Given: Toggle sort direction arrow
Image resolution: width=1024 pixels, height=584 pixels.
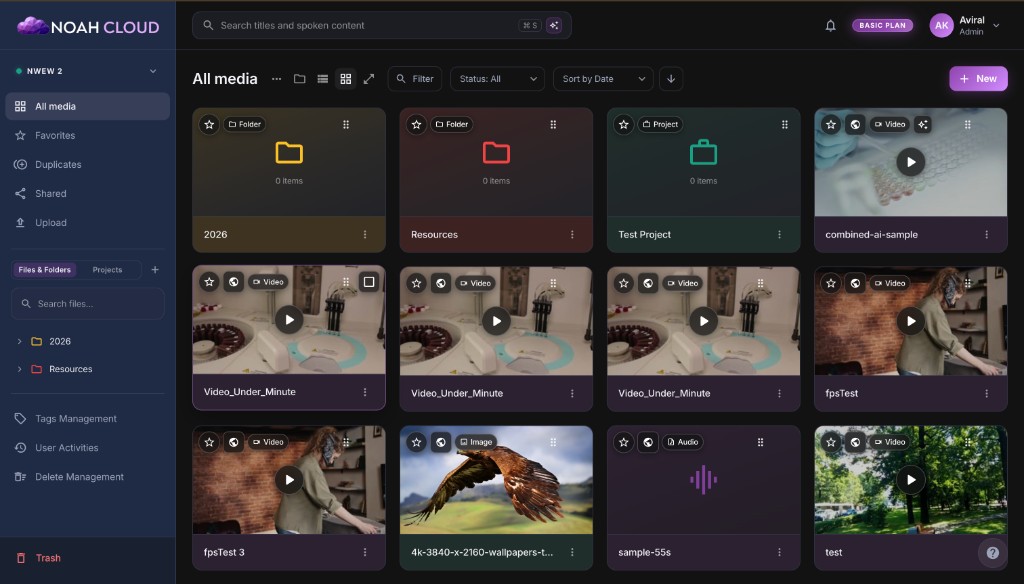Looking at the screenshot, I should [x=671, y=79].
